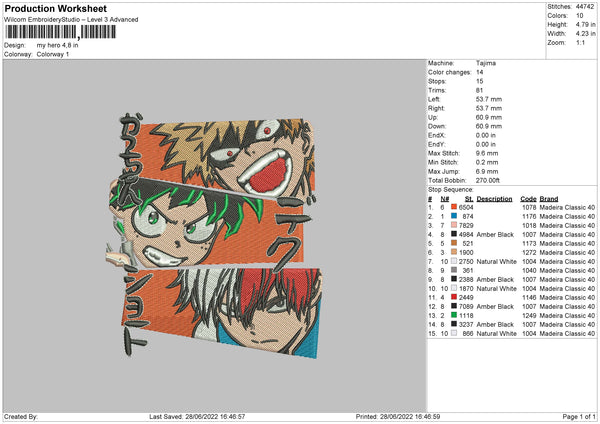Select thread code 1146

pos(529,297)
